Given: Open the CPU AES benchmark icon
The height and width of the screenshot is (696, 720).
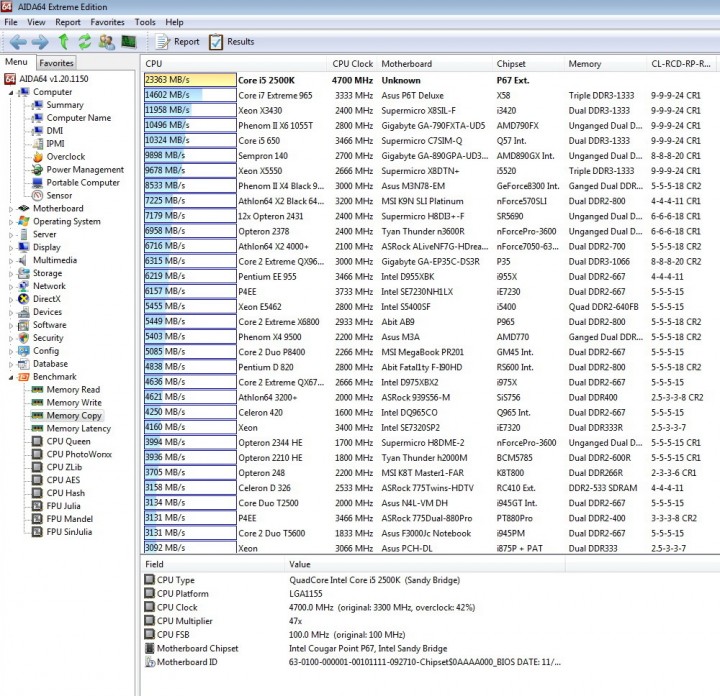Looking at the screenshot, I should [x=38, y=480].
